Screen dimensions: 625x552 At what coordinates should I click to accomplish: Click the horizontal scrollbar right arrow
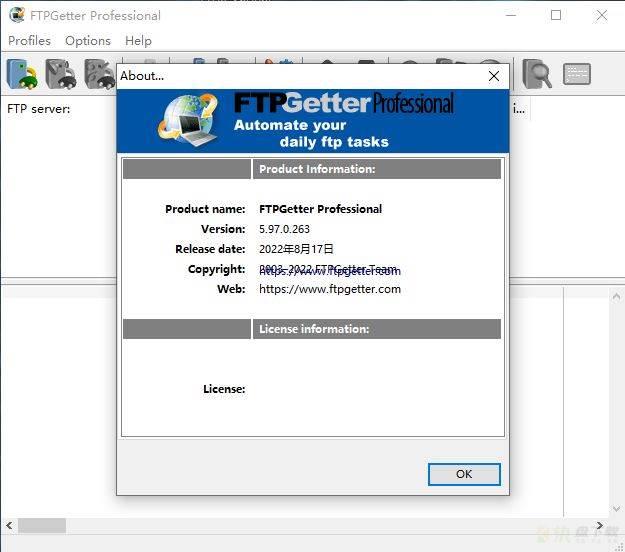599,526
